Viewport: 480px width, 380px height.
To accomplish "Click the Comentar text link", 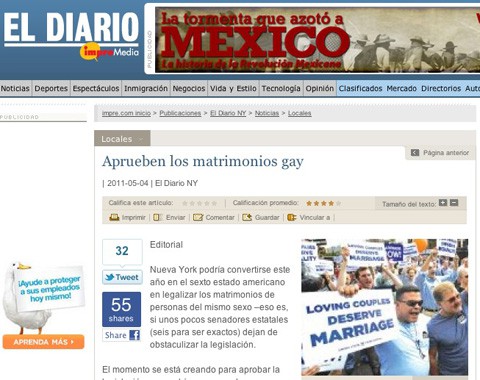I will tap(220, 217).
